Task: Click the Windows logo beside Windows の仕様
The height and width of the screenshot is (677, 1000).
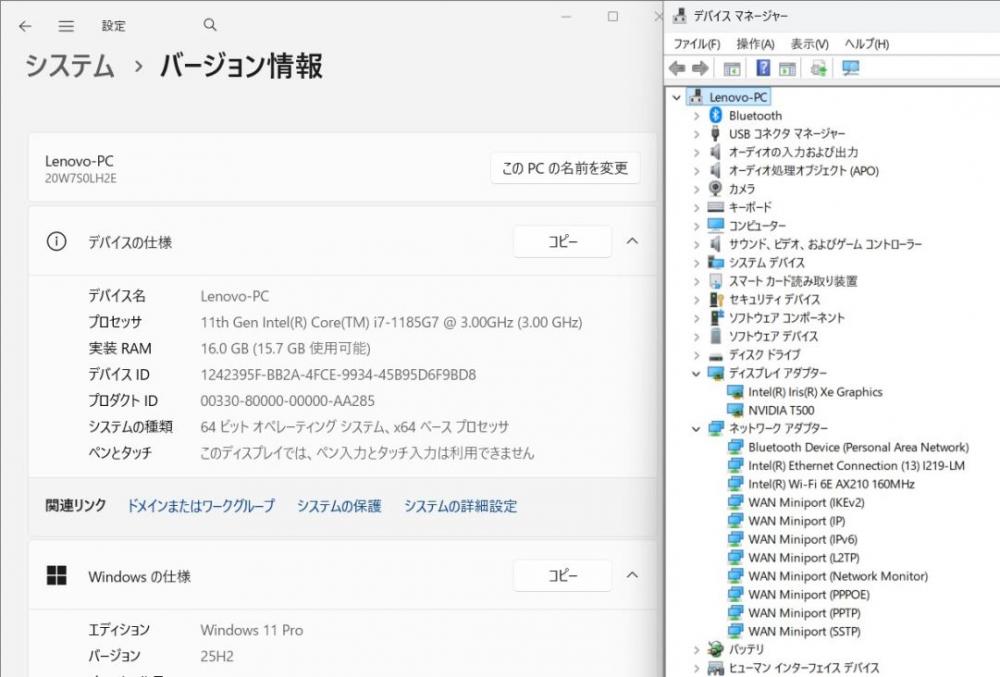Action: click(57, 575)
